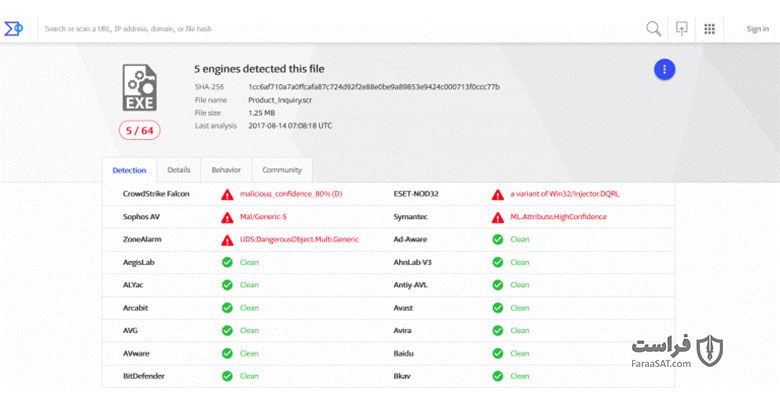Click the 5 / 64 detection score badge
780x405 pixels.
click(x=140, y=131)
